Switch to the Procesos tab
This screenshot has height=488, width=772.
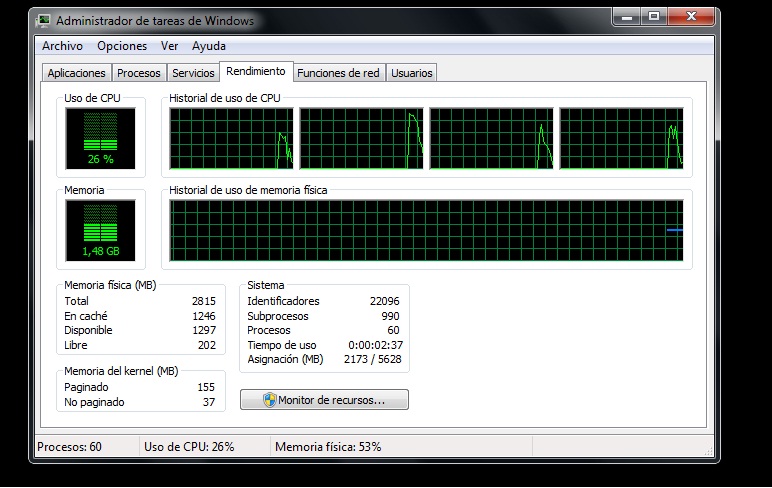pyautogui.click(x=139, y=73)
